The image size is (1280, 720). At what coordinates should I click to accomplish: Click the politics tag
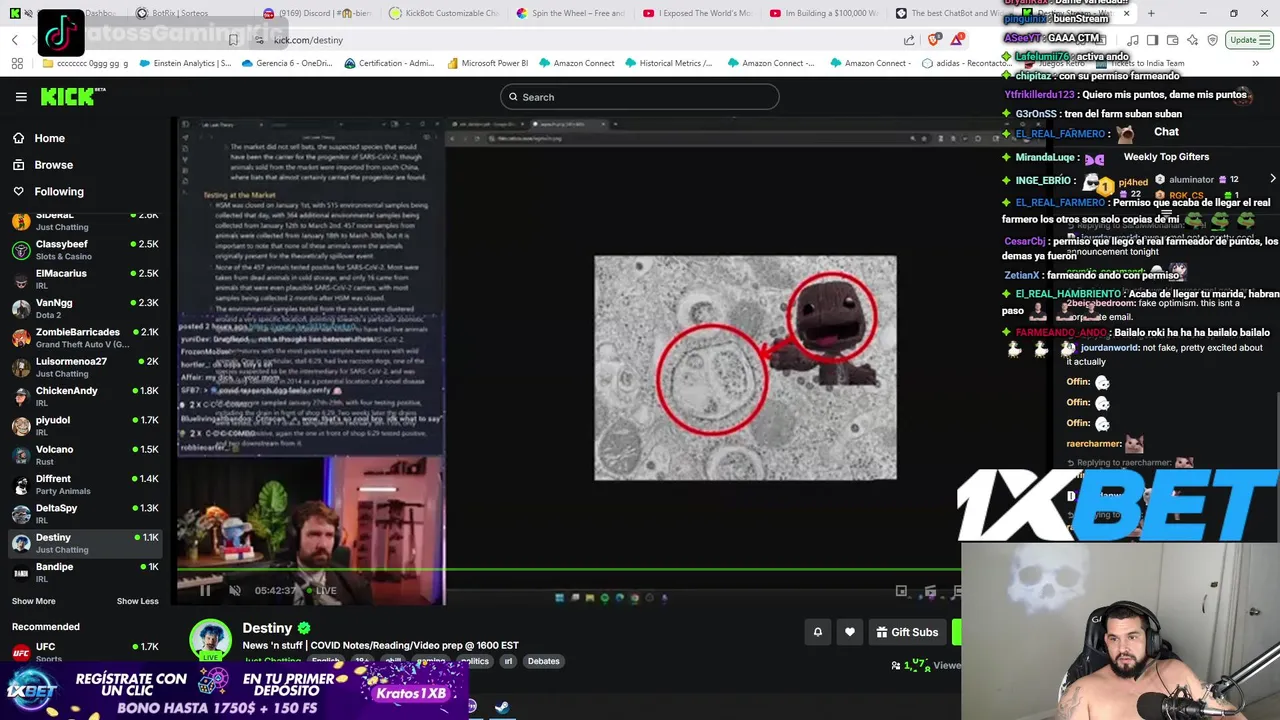click(x=474, y=661)
